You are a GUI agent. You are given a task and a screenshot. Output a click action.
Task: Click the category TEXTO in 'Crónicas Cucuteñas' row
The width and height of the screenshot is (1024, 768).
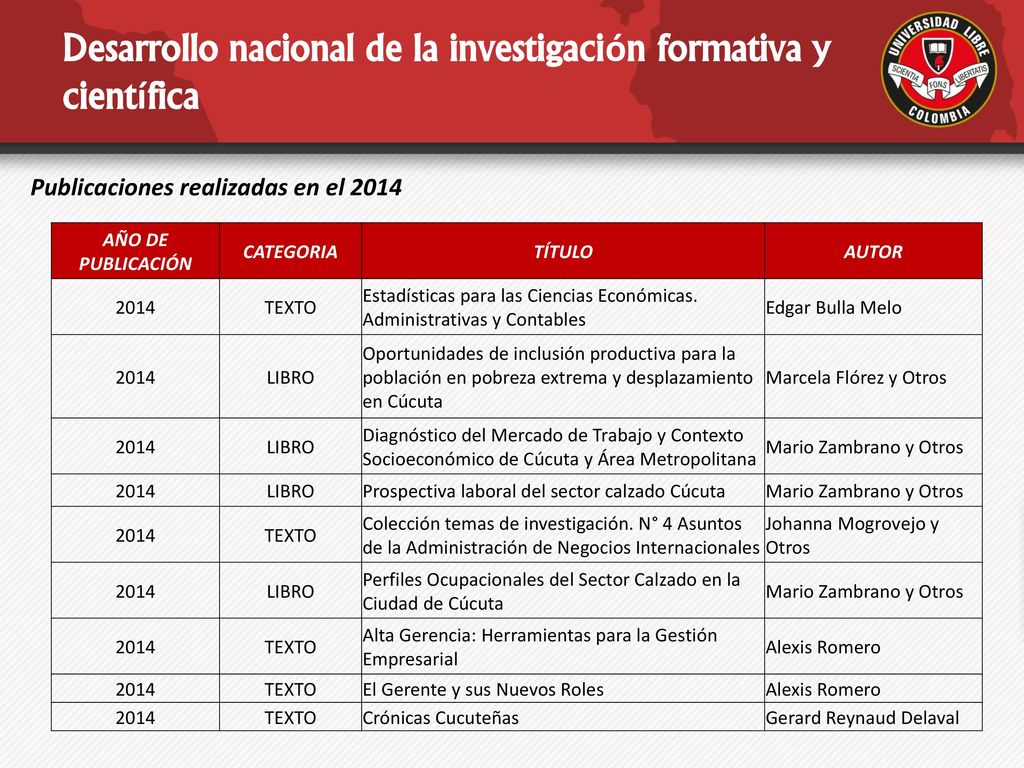[x=290, y=718]
